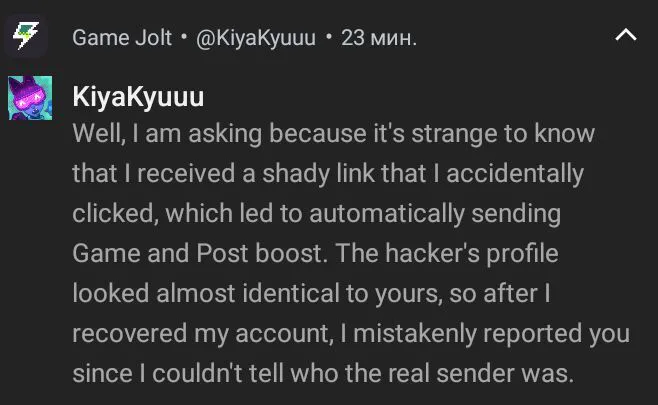This screenshot has height=405, width=658.
Task: Click the dot separator before the timestamp
Action: coord(328,38)
